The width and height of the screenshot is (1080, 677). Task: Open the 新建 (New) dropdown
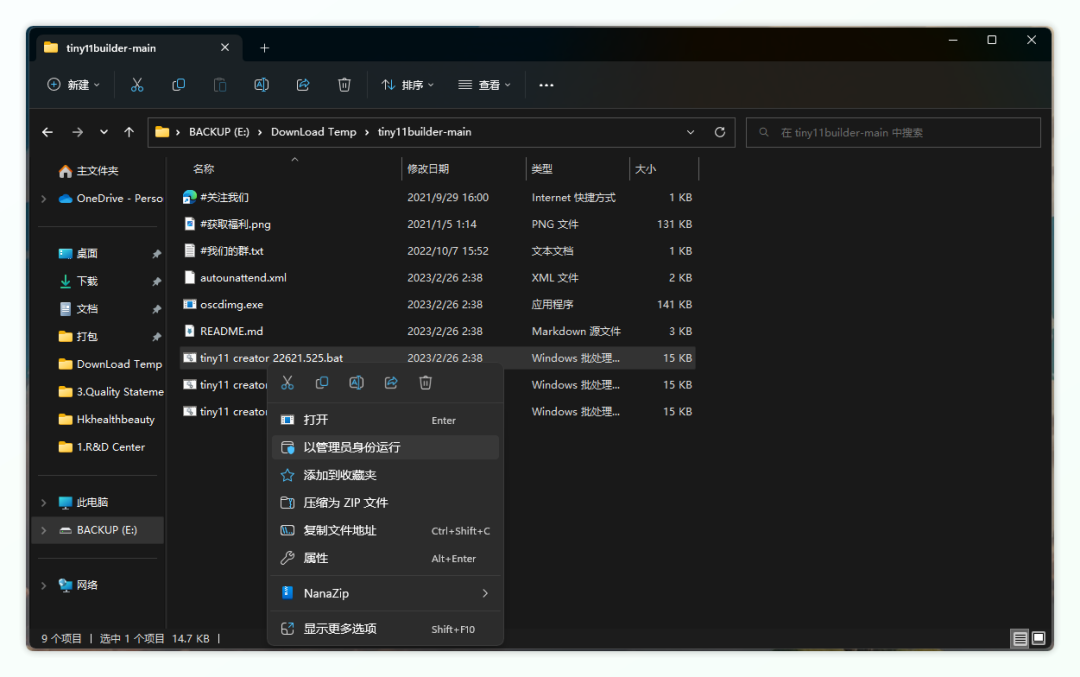tap(74, 85)
